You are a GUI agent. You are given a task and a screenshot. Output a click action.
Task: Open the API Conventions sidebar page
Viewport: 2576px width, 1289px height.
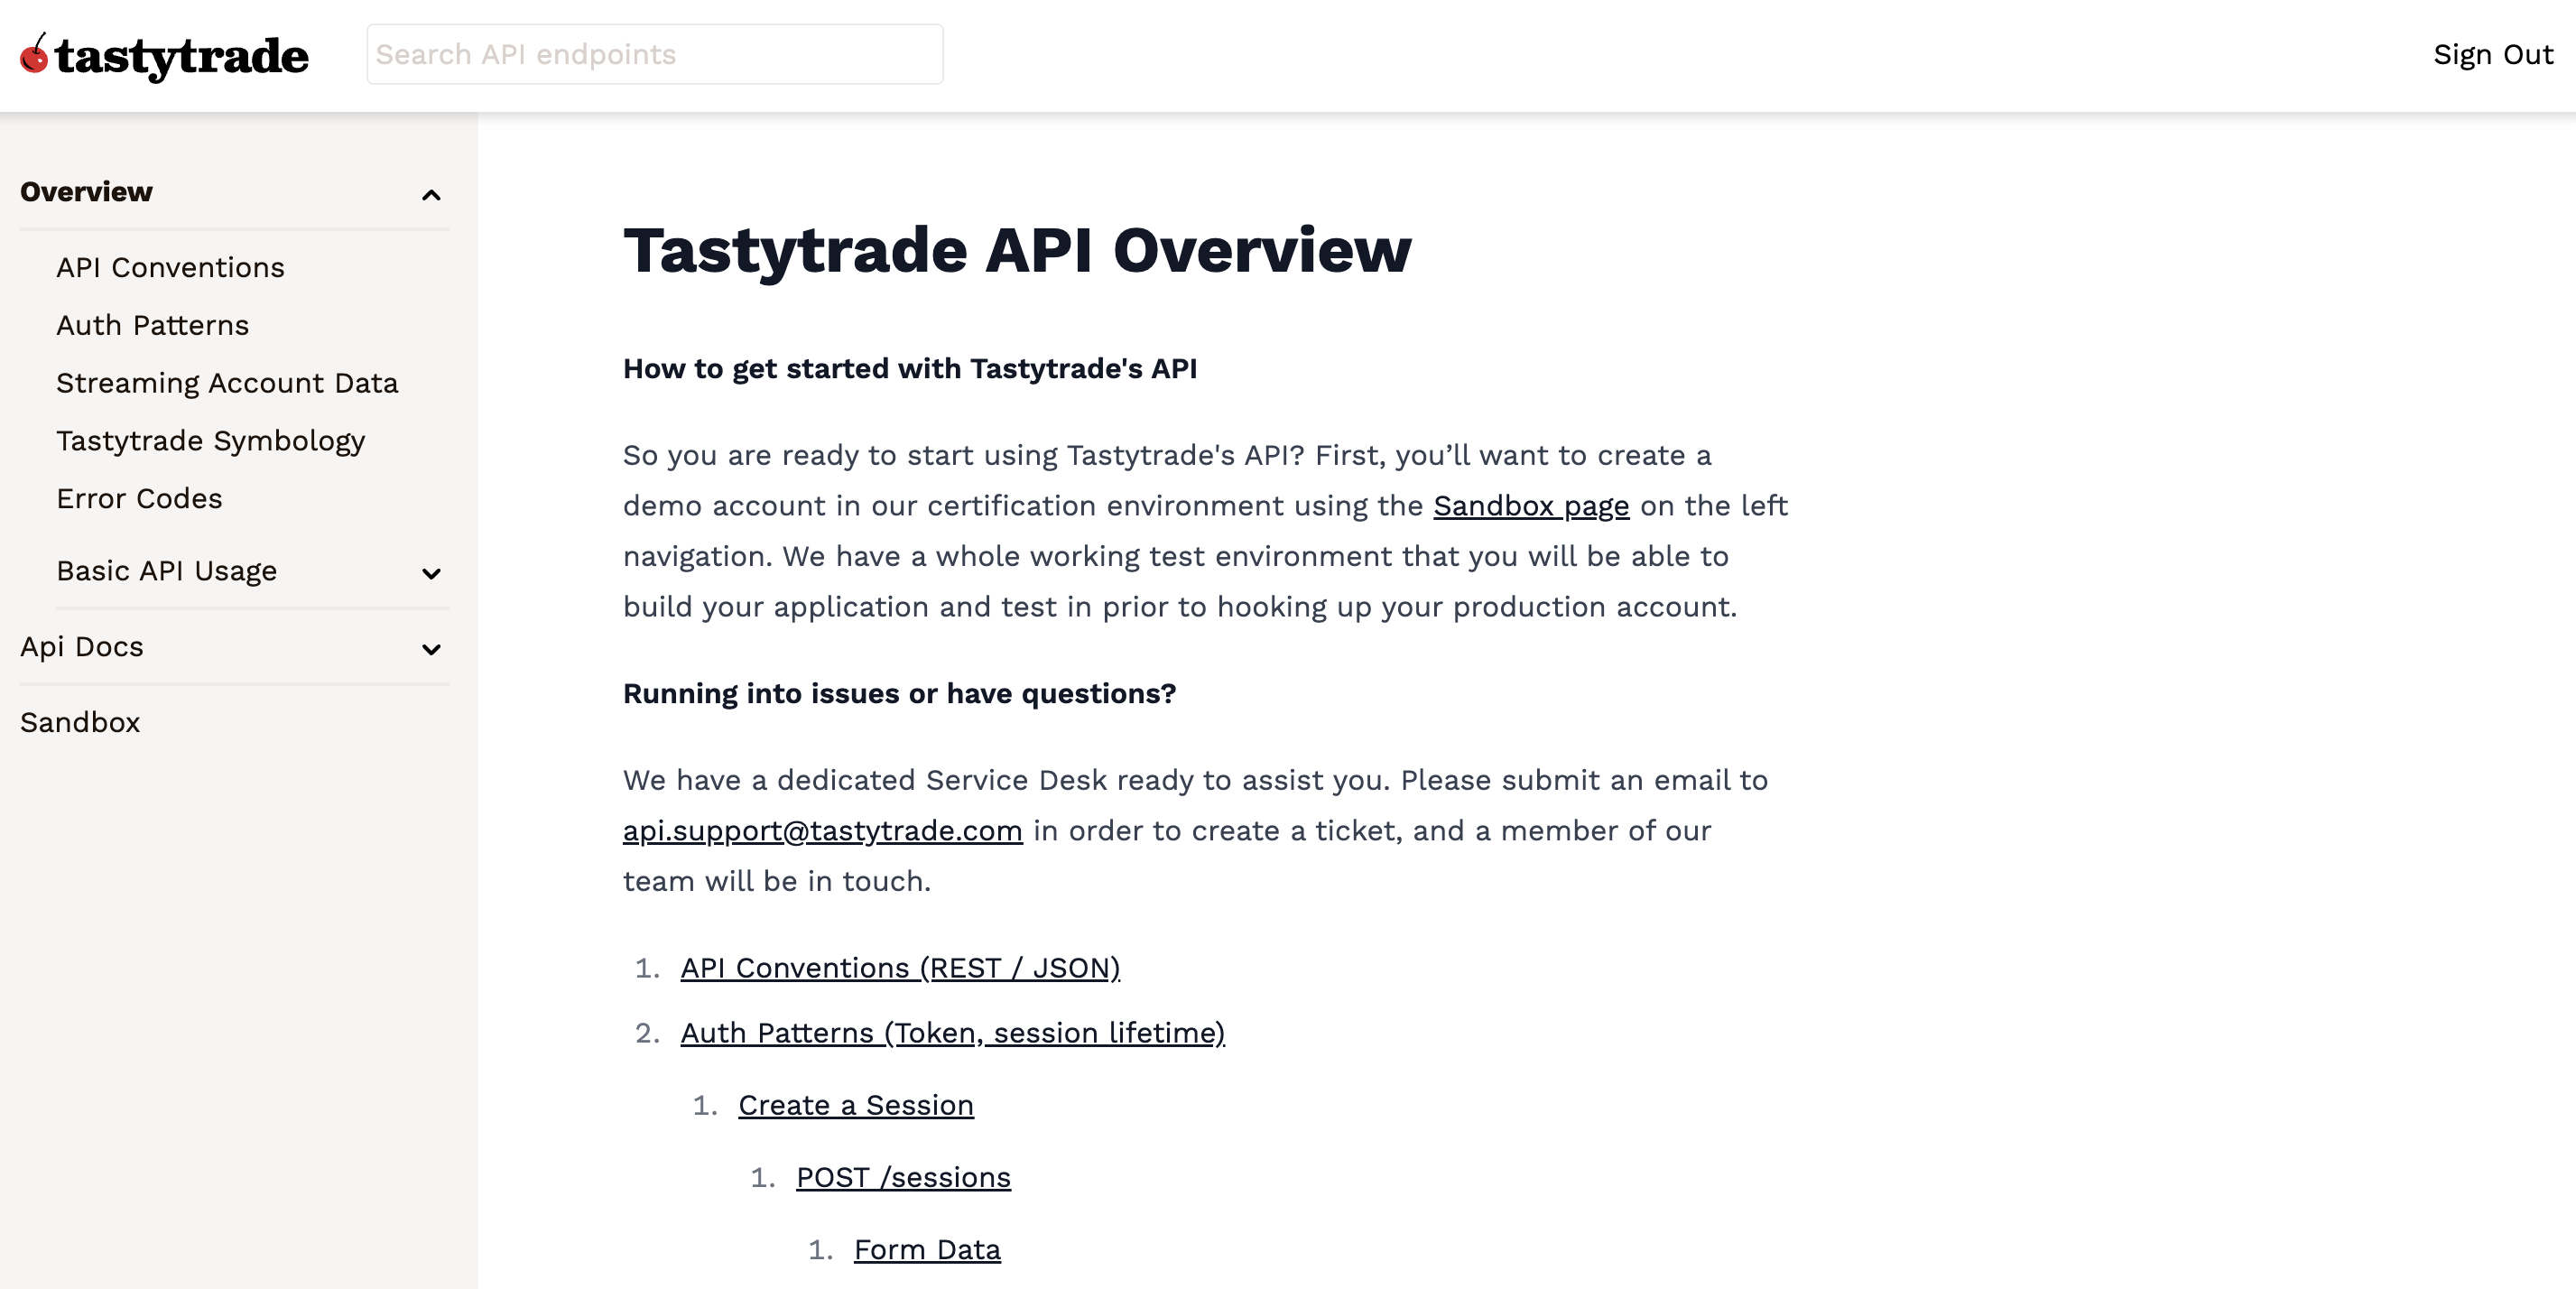[169, 267]
